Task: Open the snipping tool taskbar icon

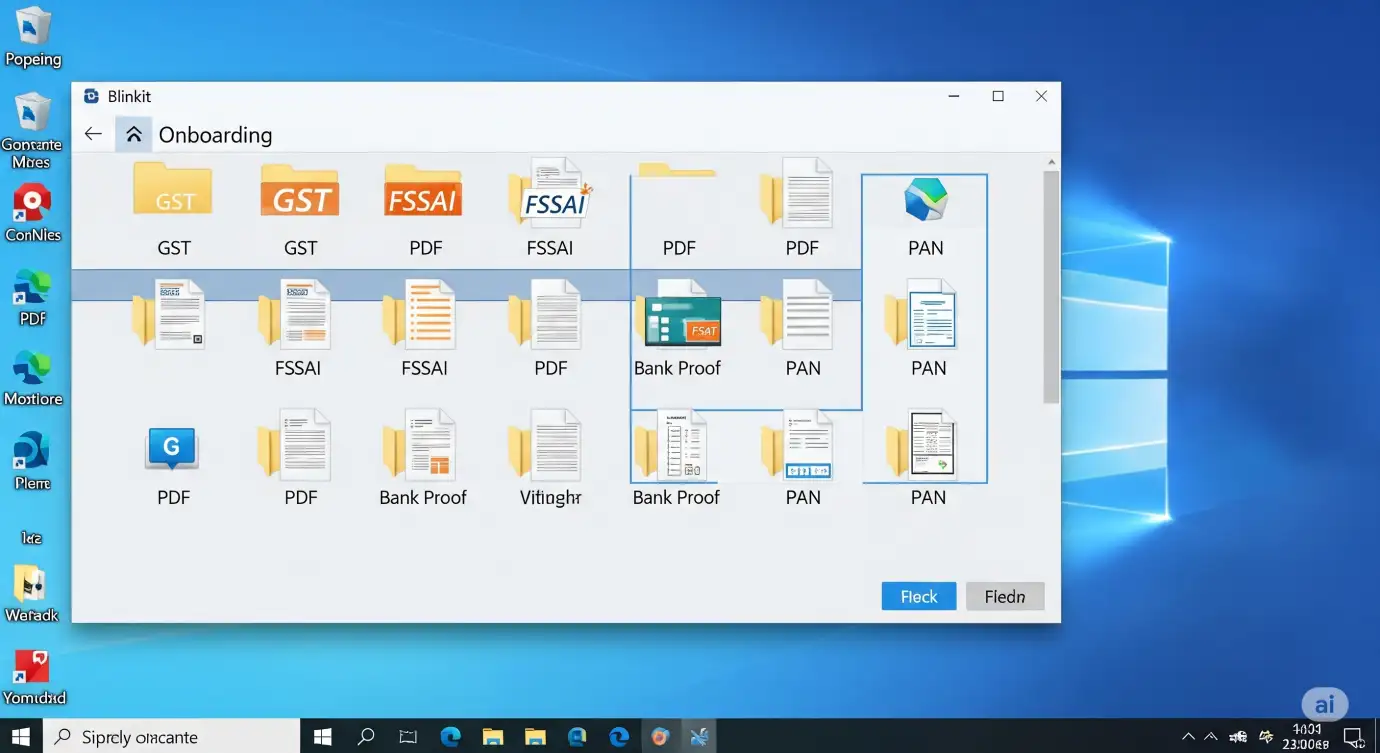Action: [701, 737]
